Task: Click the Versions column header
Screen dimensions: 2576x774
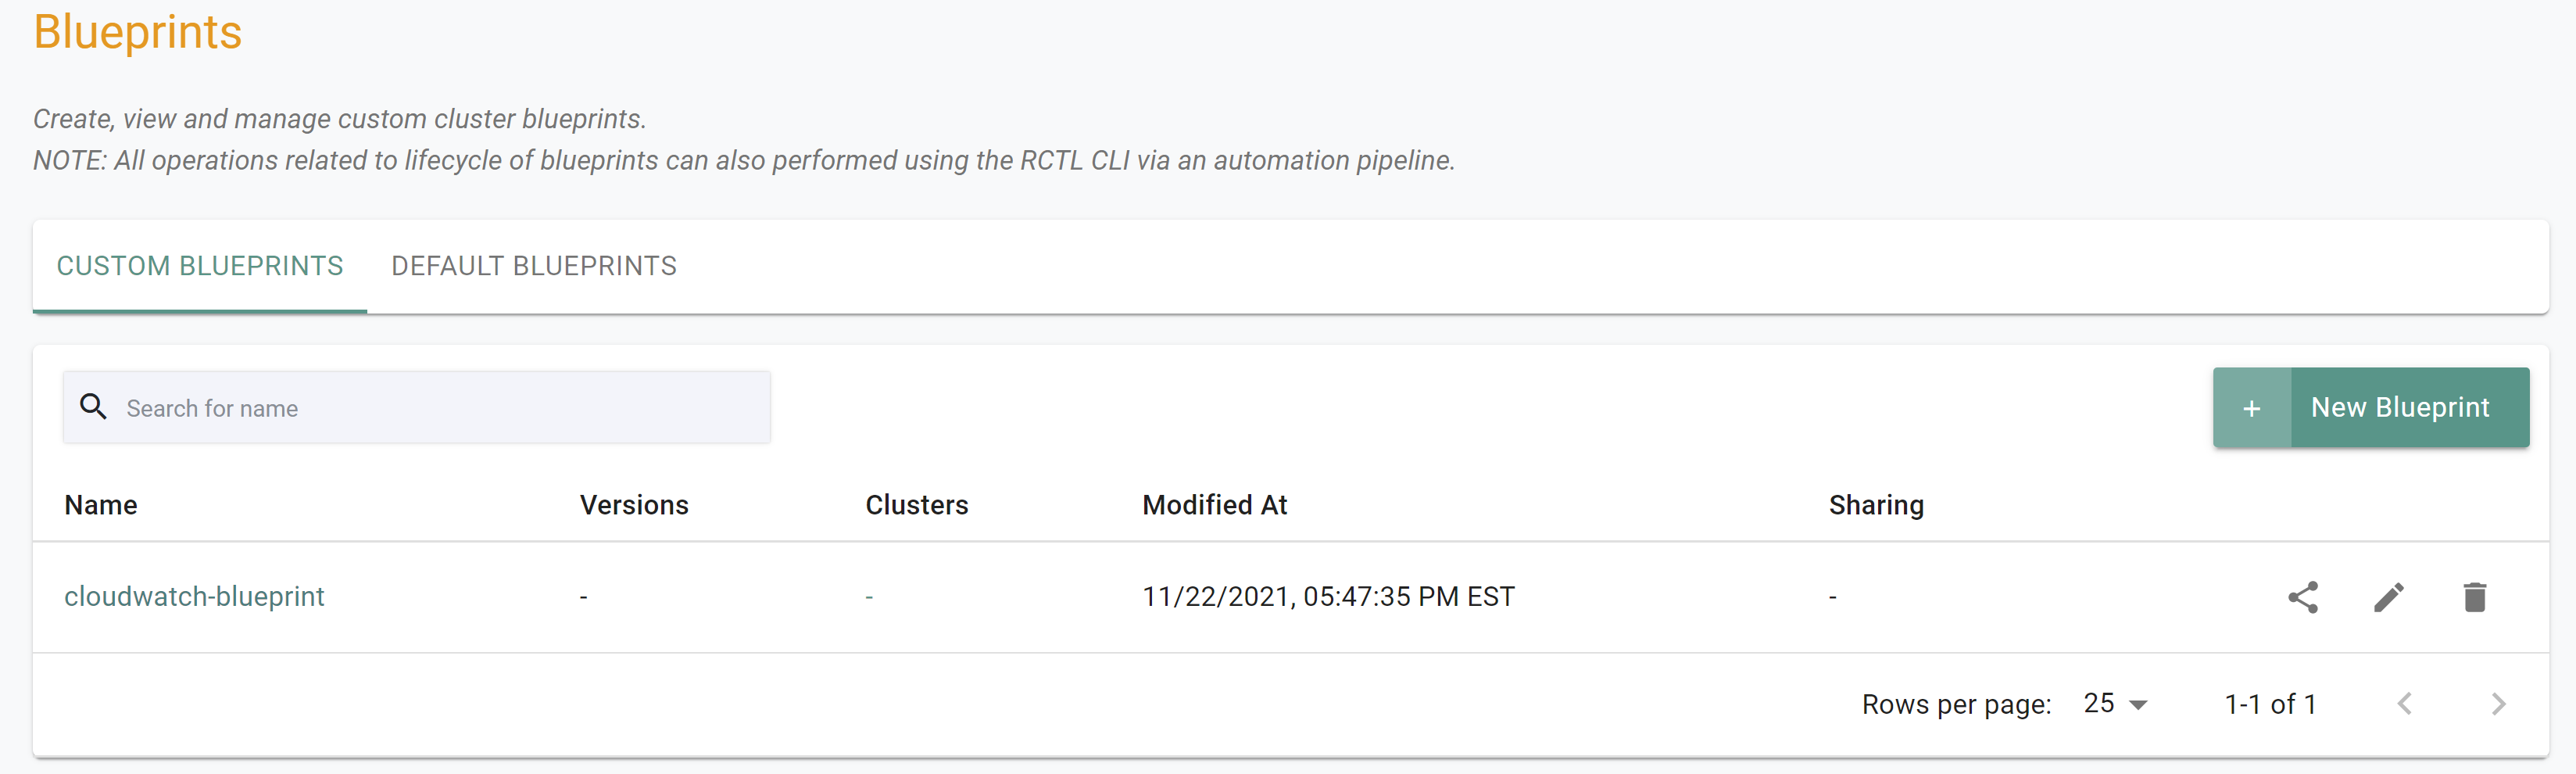Action: click(634, 505)
